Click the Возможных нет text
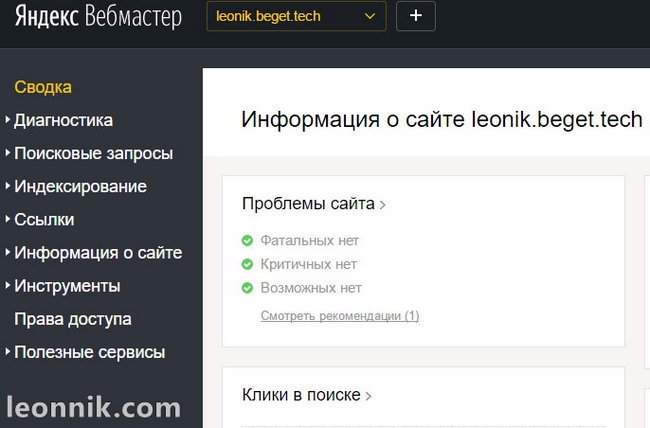Viewport: 650px width, 428px height. [311, 288]
